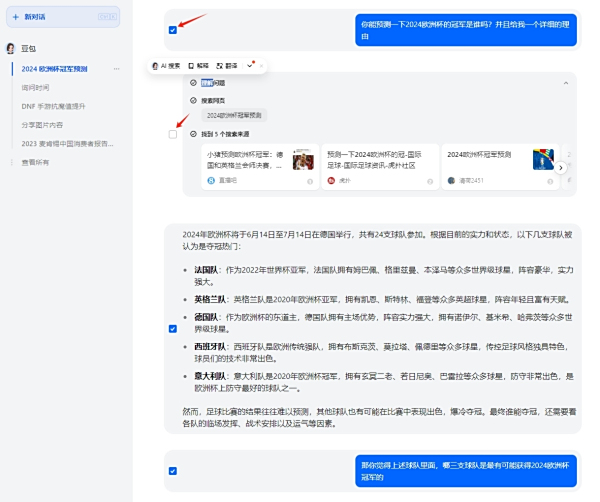Expand the floating toolbar's dropdown chevron

point(249,65)
